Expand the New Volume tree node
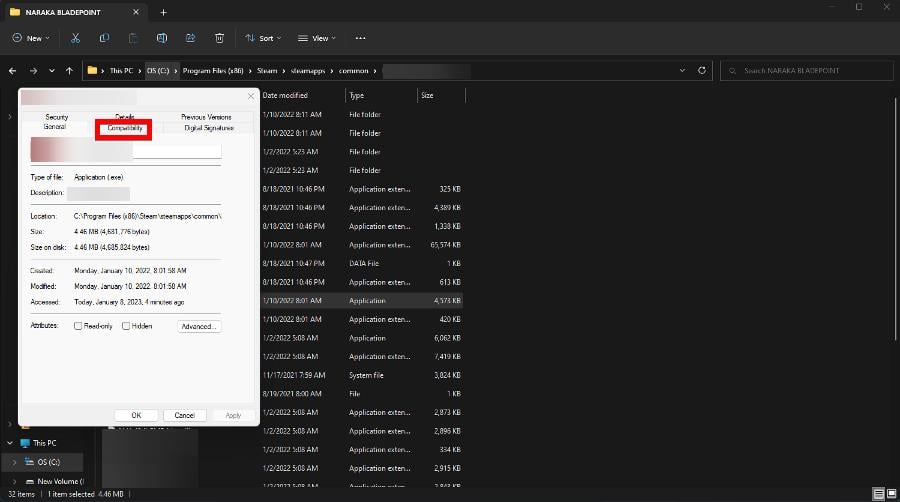 tap(14, 481)
